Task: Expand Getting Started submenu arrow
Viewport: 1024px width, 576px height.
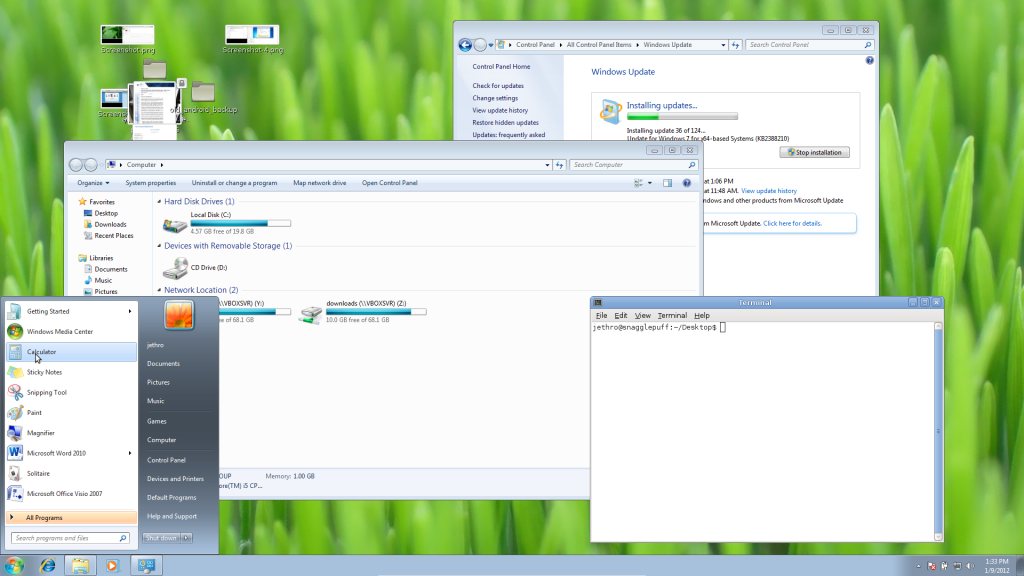Action: (130, 312)
